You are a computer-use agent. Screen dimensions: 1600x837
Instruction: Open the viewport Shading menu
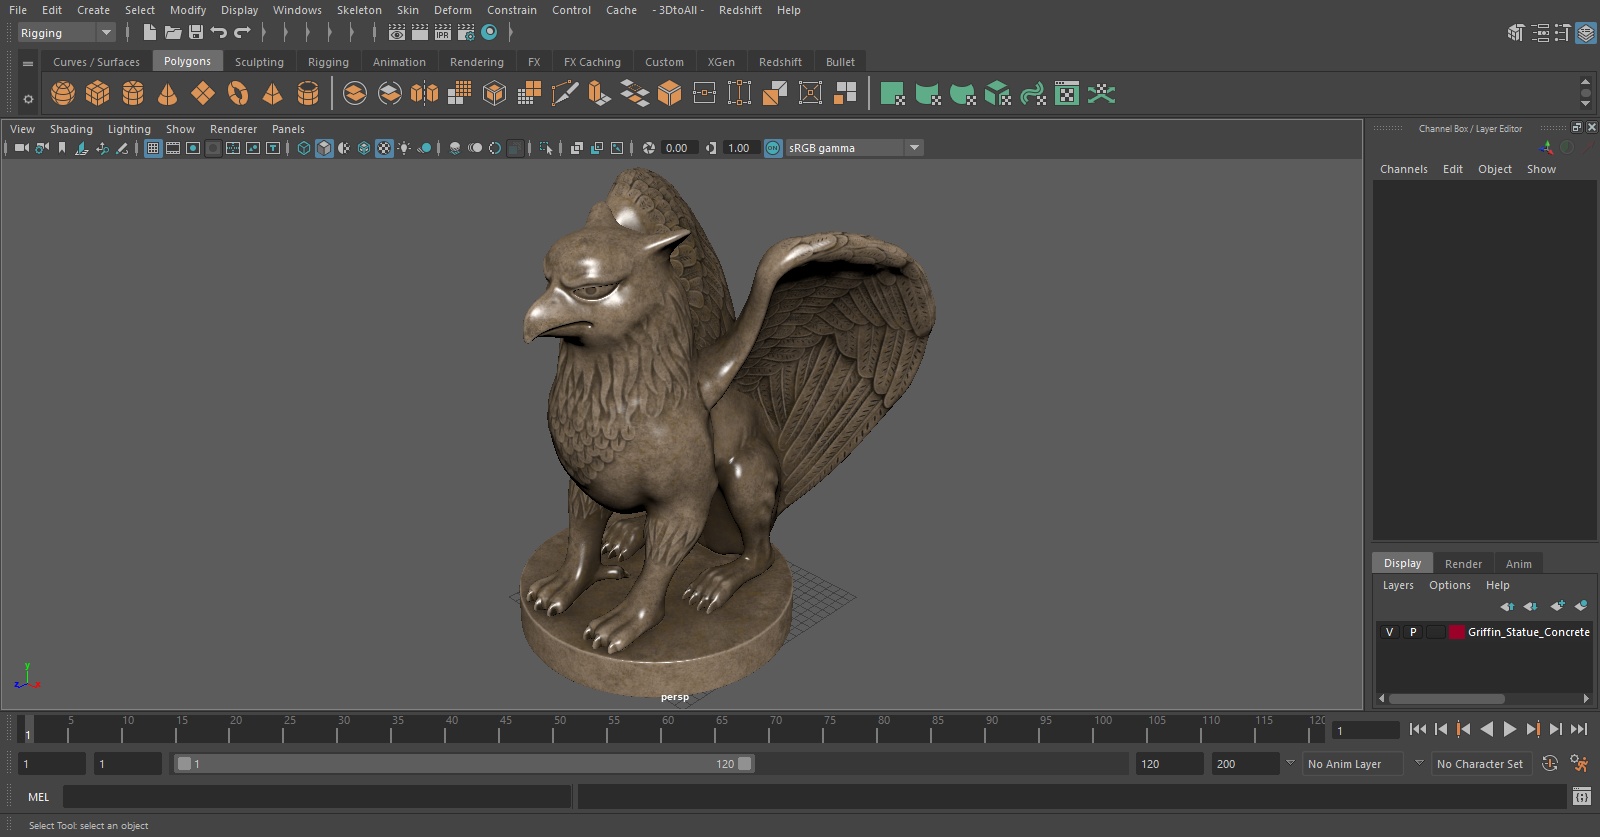(71, 129)
